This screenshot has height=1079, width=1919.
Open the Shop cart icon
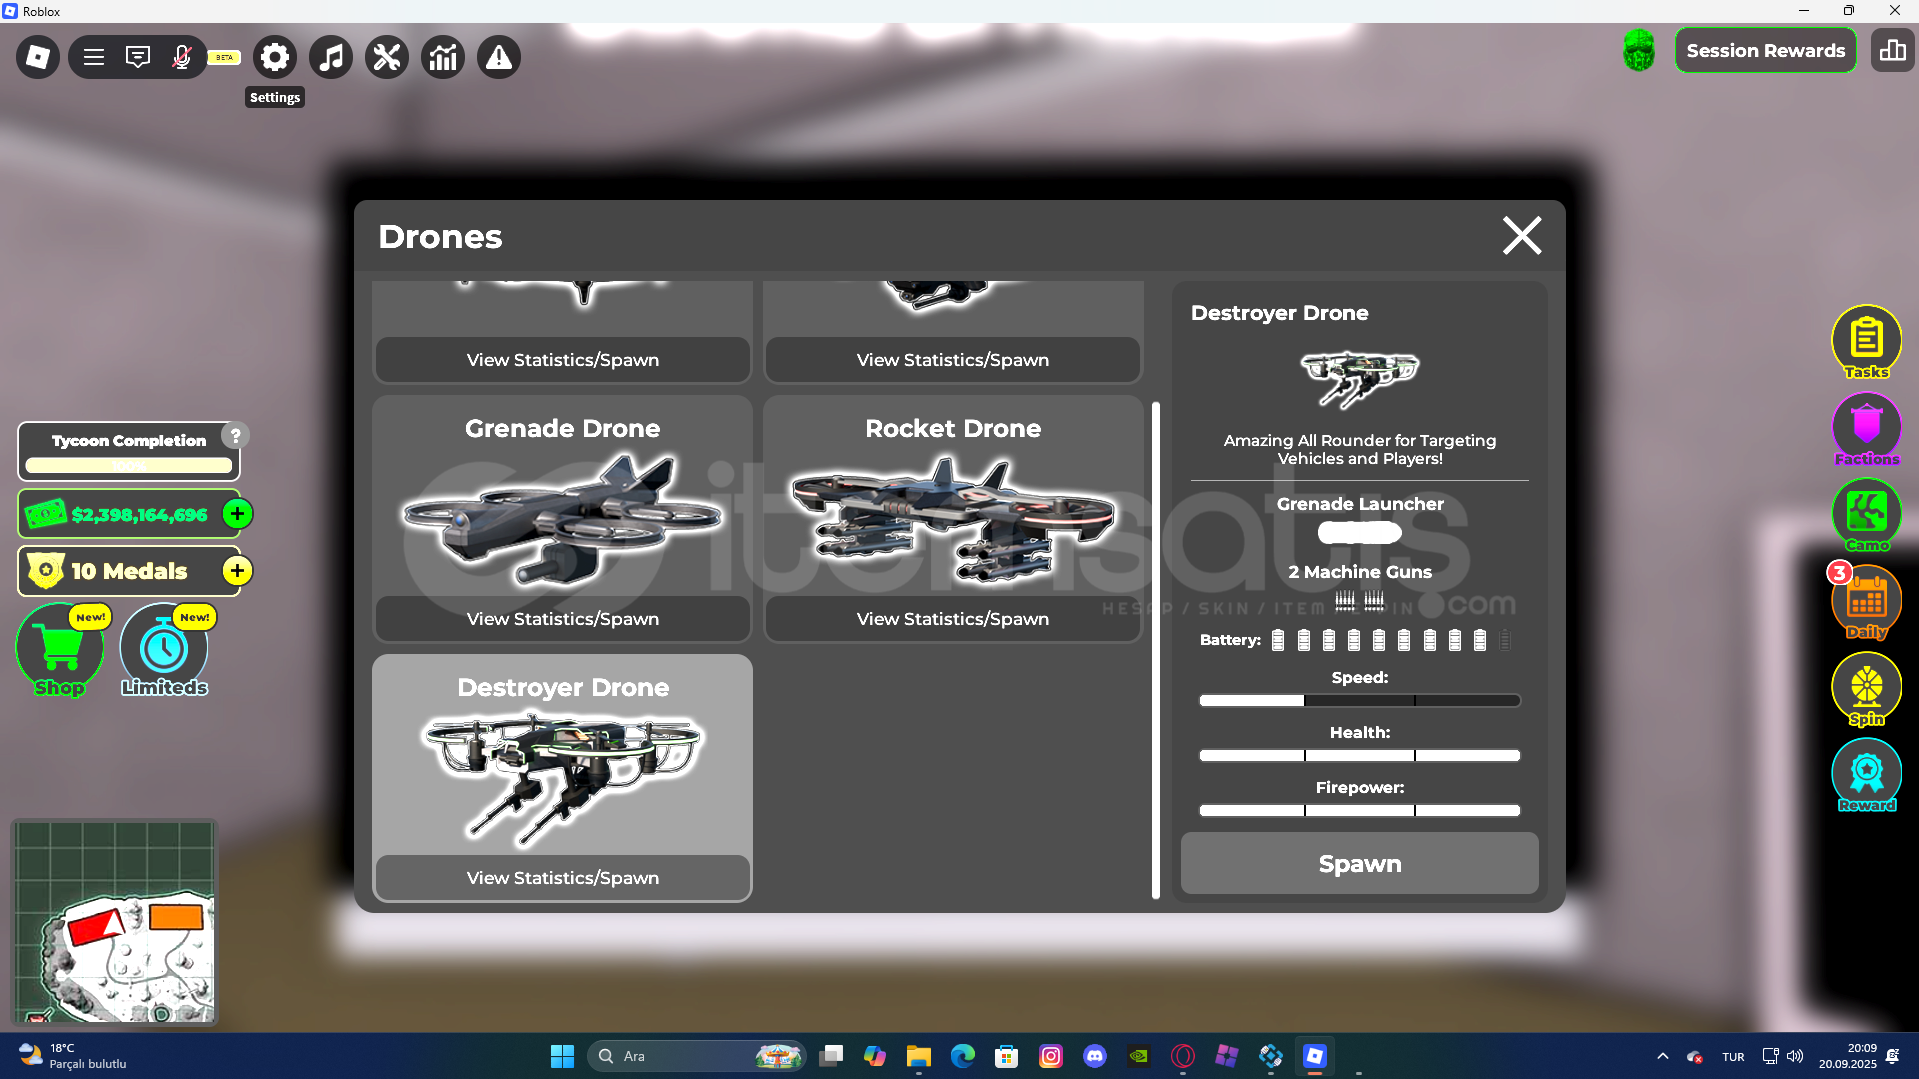(60, 650)
